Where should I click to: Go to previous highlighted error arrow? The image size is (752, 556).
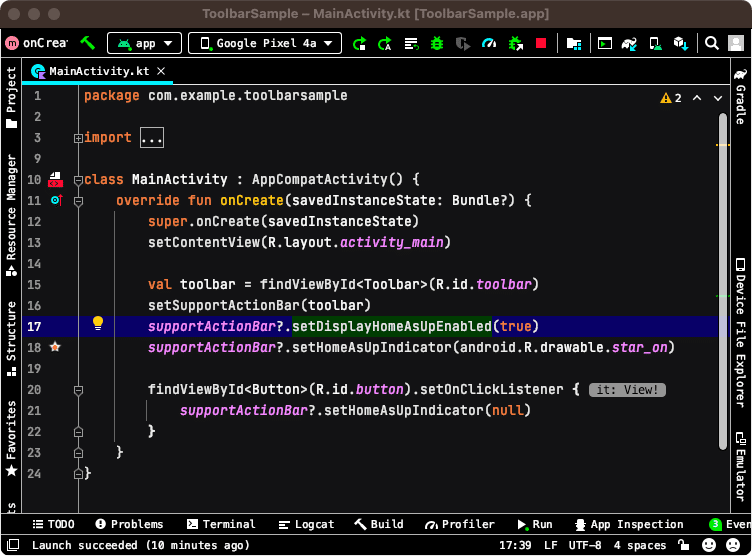(x=697, y=98)
